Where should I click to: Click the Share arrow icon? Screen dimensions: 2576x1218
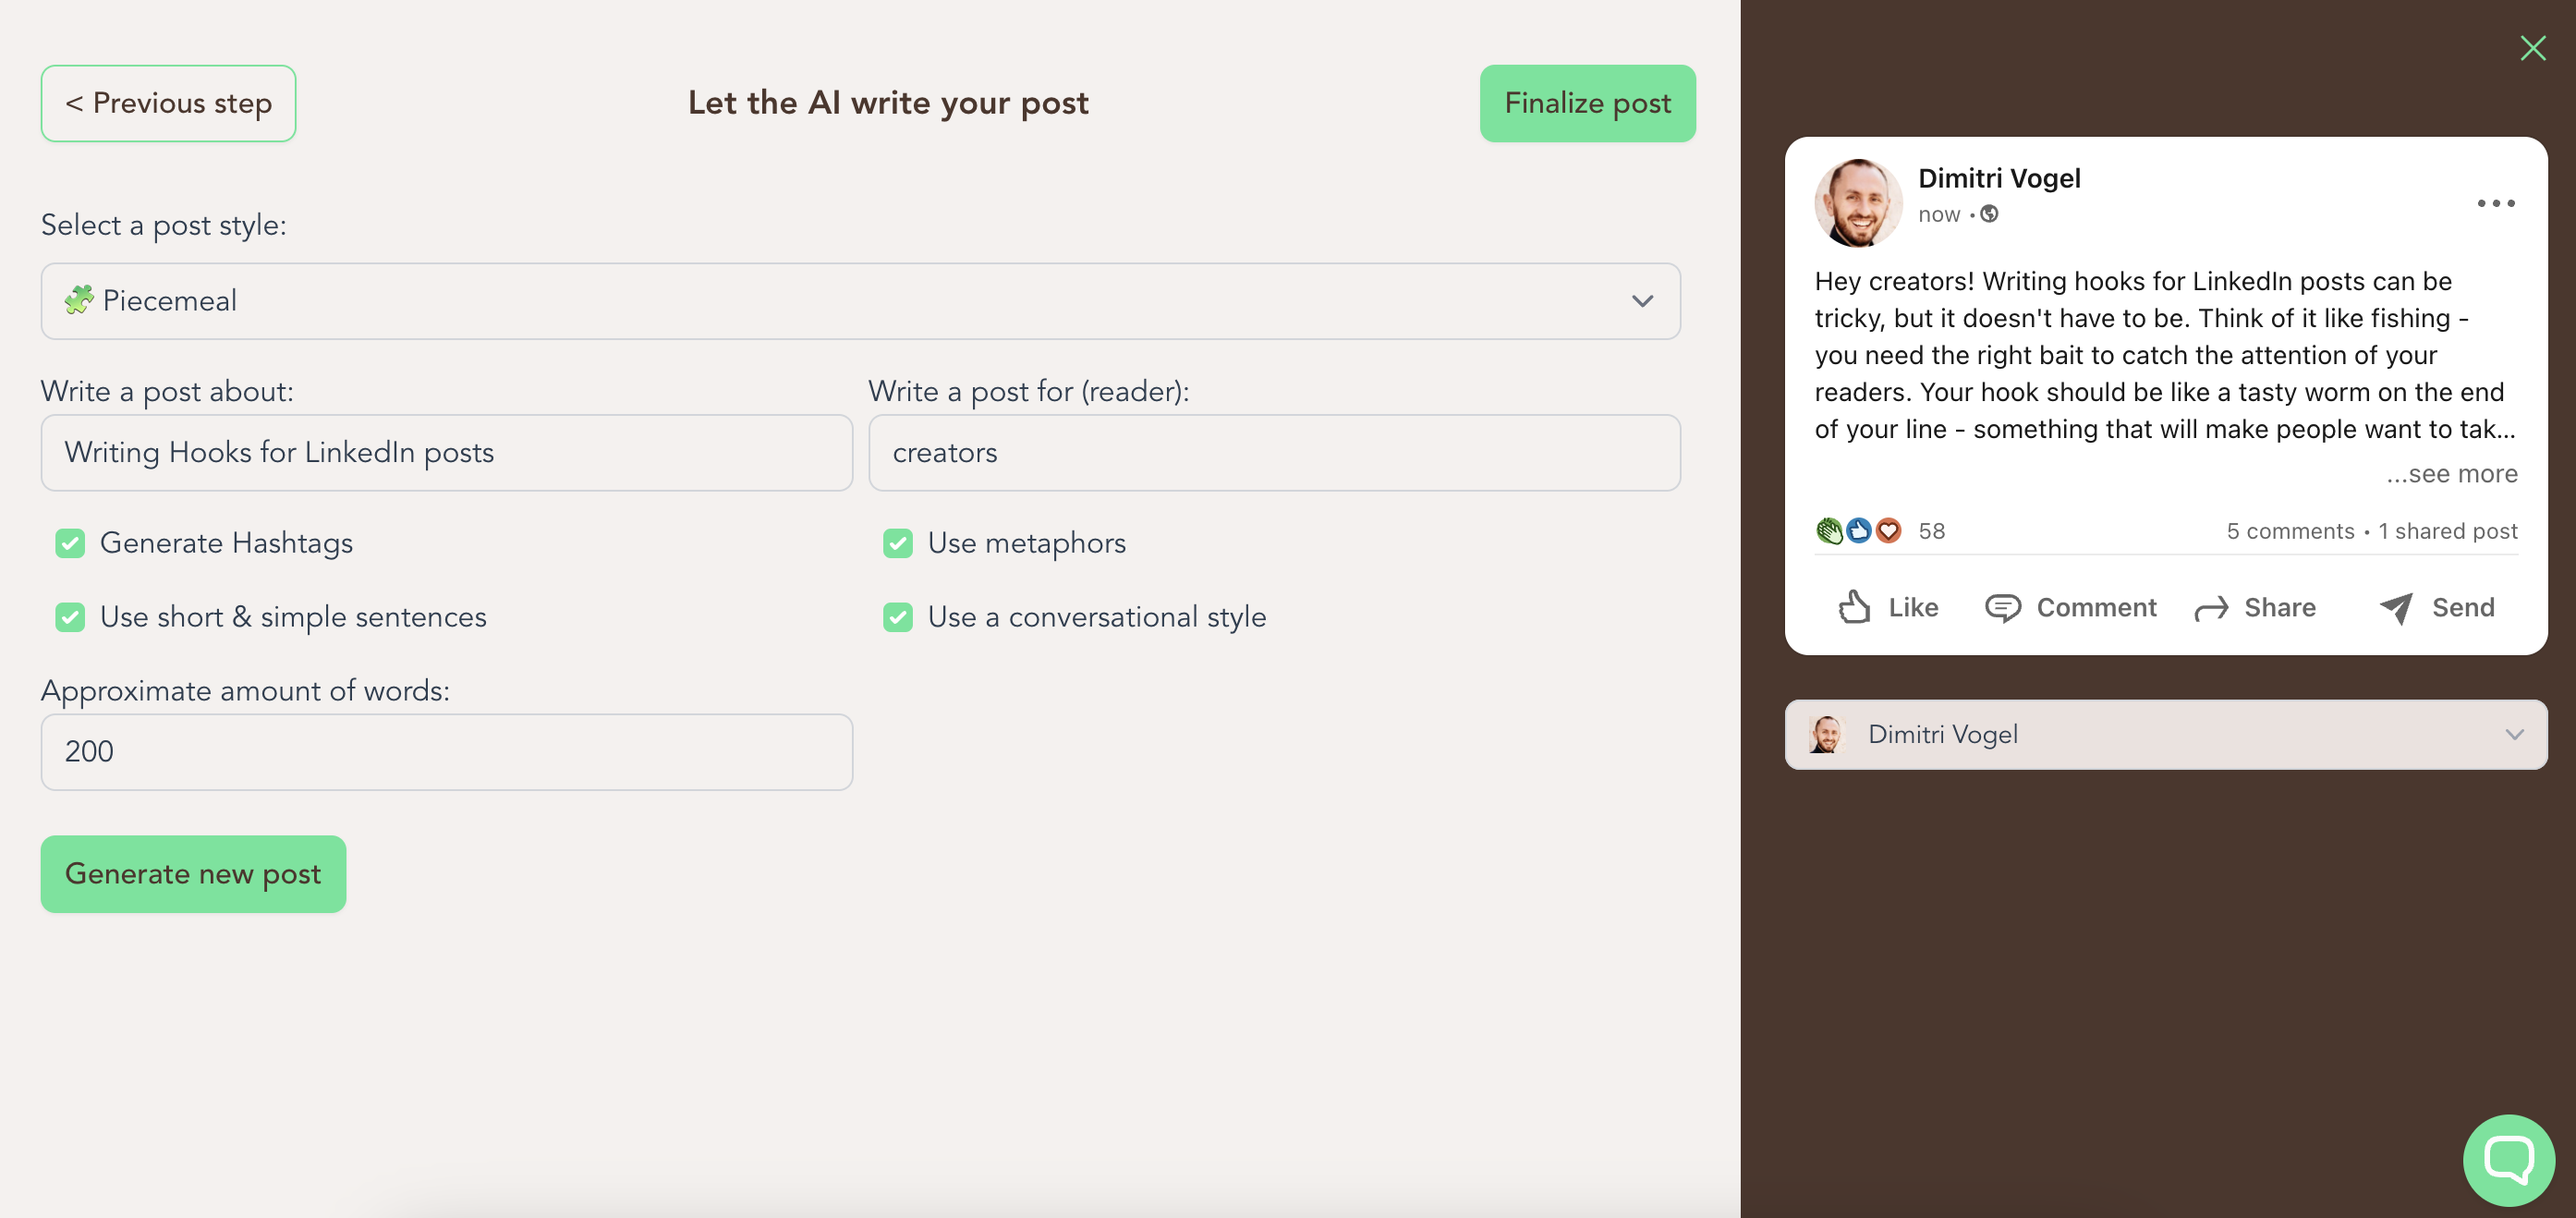tap(2212, 607)
